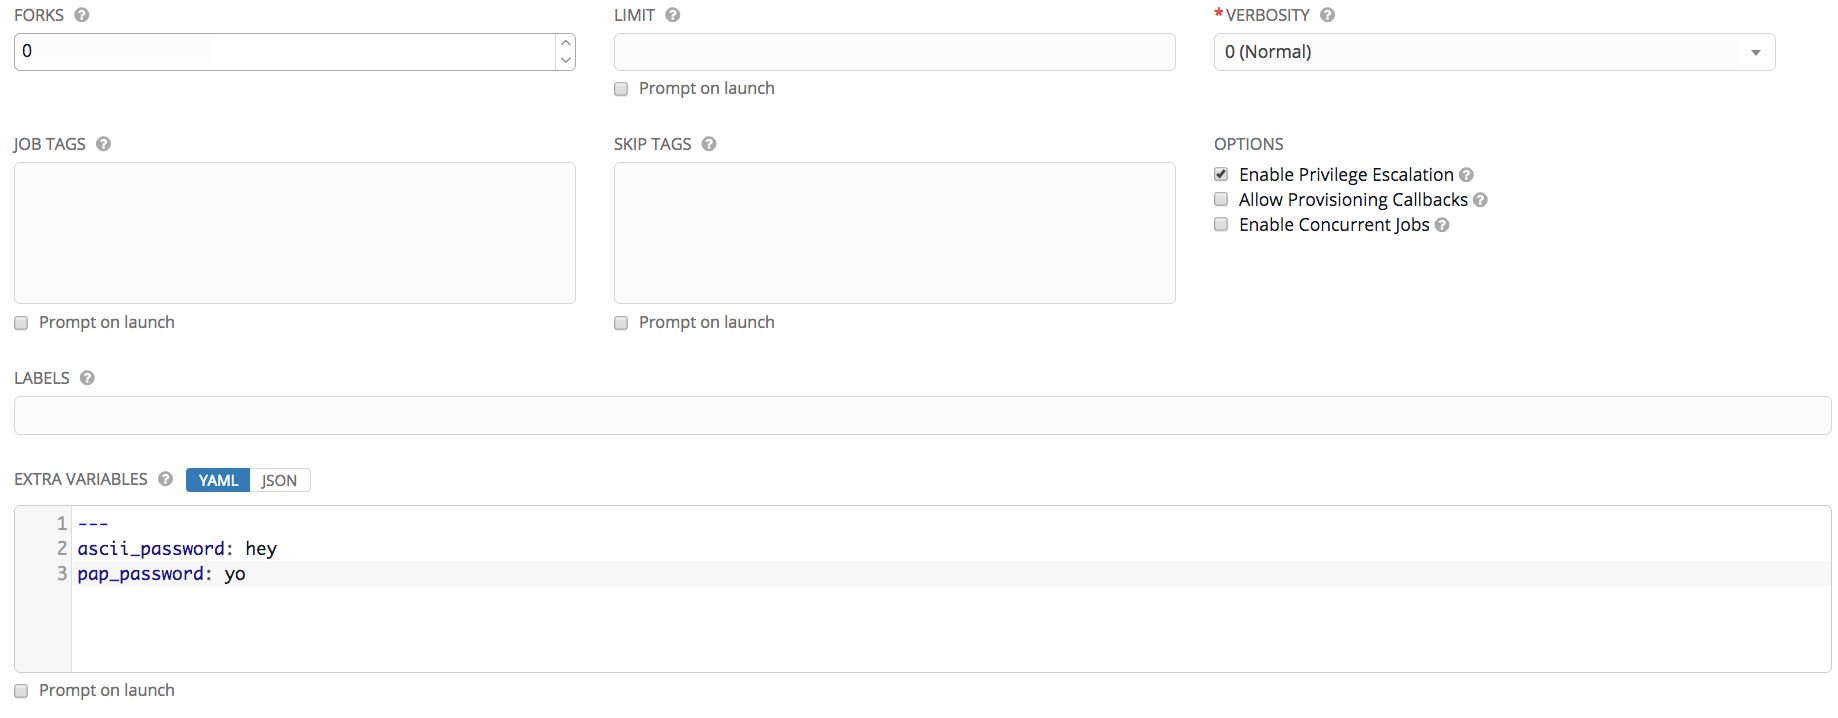Image resolution: width=1838 pixels, height=718 pixels.
Task: Open the Extra Variables help tooltip
Action: (x=165, y=479)
